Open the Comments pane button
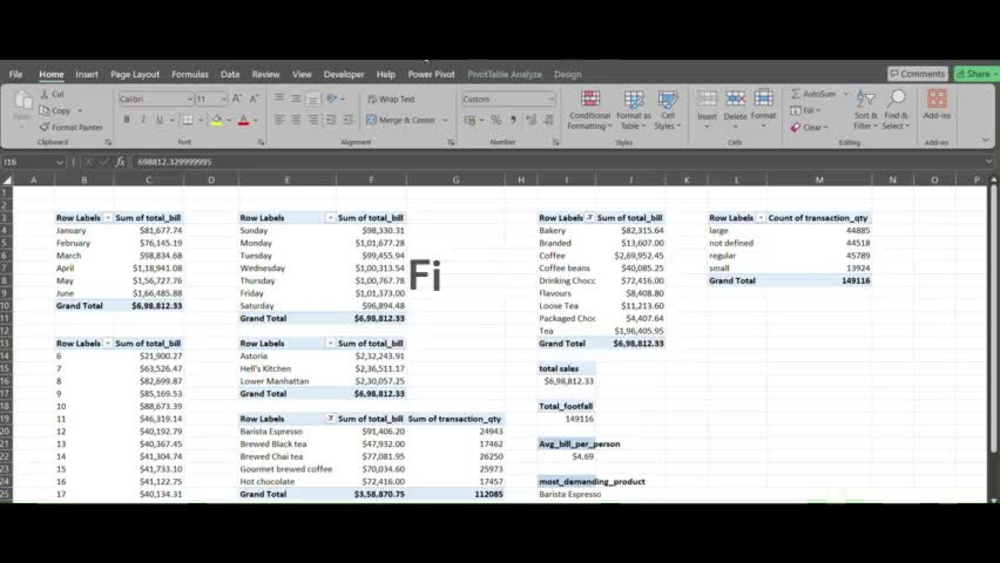The width and height of the screenshot is (1000, 563). coord(918,74)
